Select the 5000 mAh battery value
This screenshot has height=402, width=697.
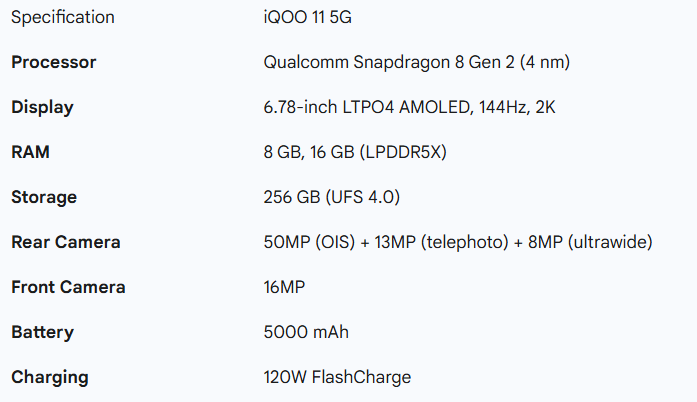[306, 332]
